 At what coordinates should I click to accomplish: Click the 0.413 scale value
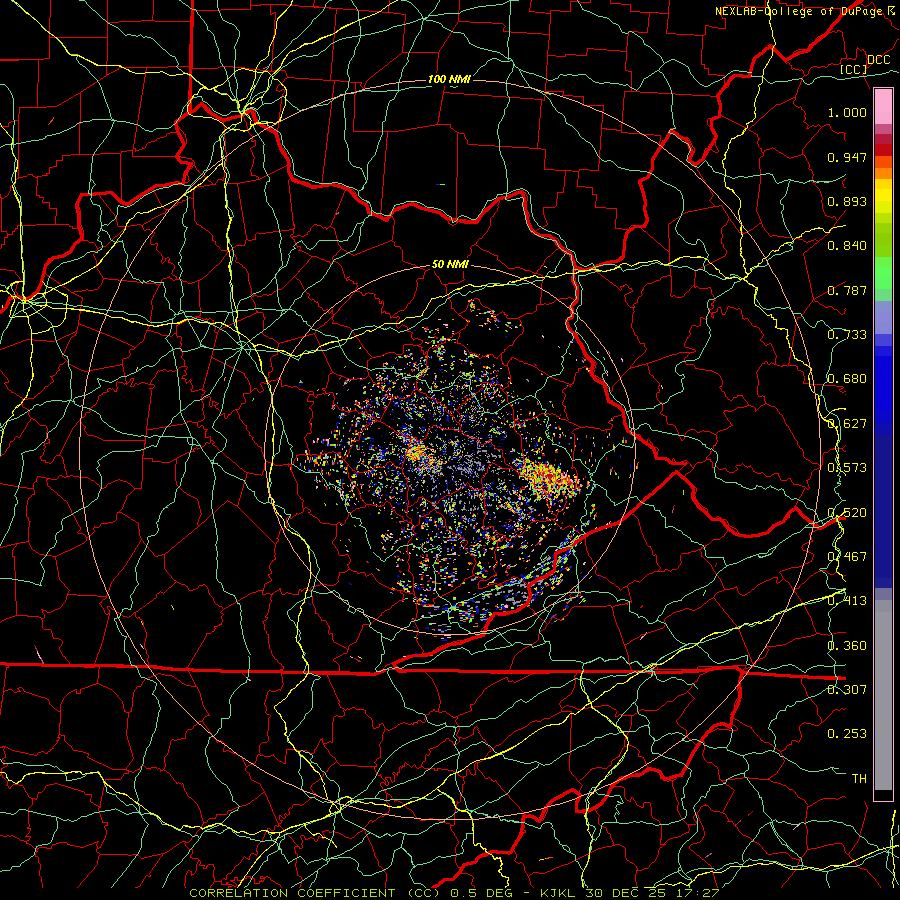(x=847, y=601)
